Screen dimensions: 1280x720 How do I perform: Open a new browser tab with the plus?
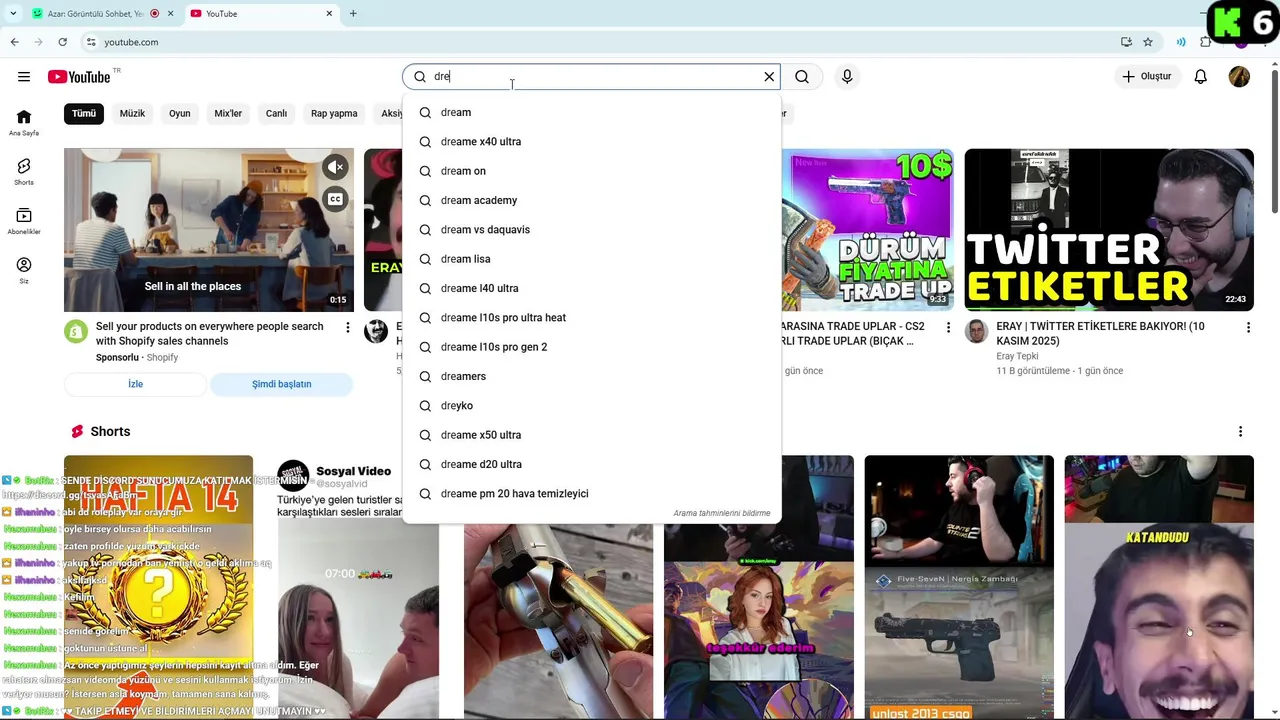[x=353, y=14]
